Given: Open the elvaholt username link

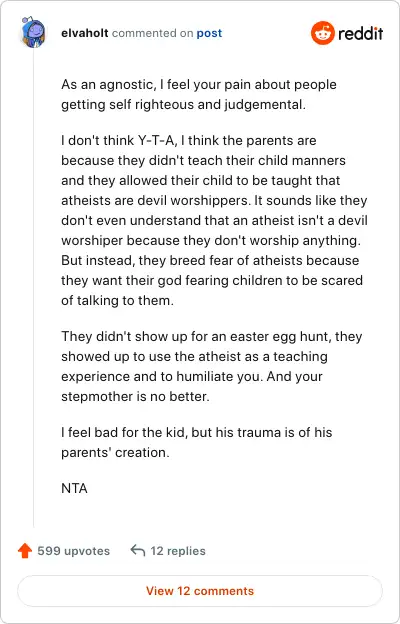Looking at the screenshot, I should click(x=85, y=33).
